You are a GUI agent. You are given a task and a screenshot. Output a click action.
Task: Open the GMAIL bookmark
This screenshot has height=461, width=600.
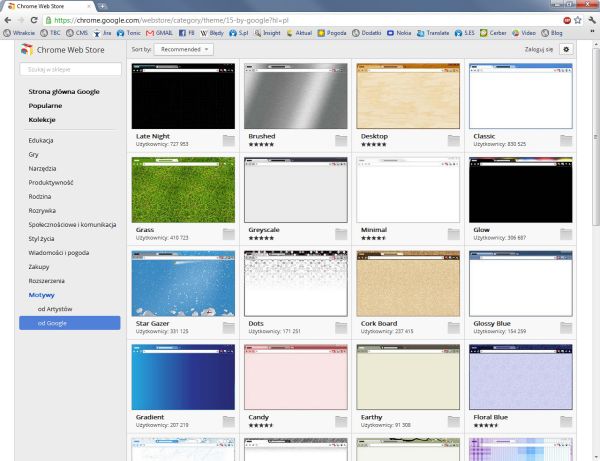158,32
